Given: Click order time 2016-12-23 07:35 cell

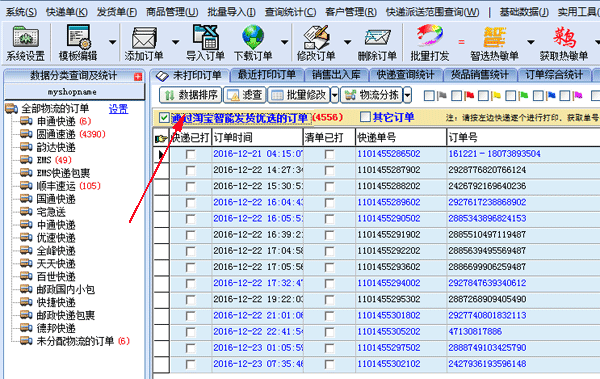Looking at the screenshot, I should point(257,364).
